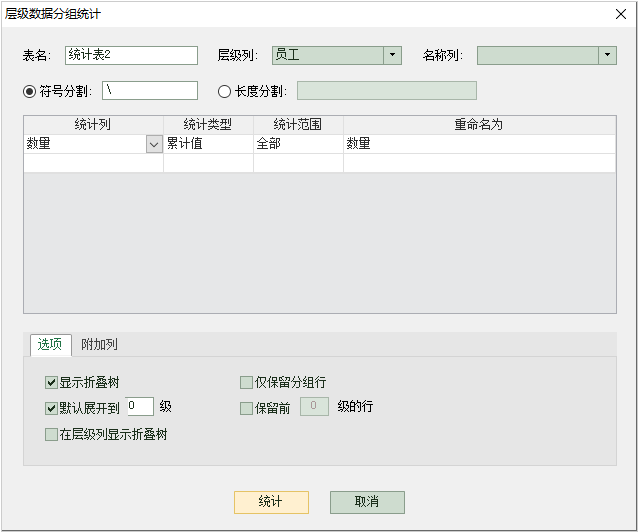
Task: Click the 重命名为 cell containing 数量
Action: [478, 144]
